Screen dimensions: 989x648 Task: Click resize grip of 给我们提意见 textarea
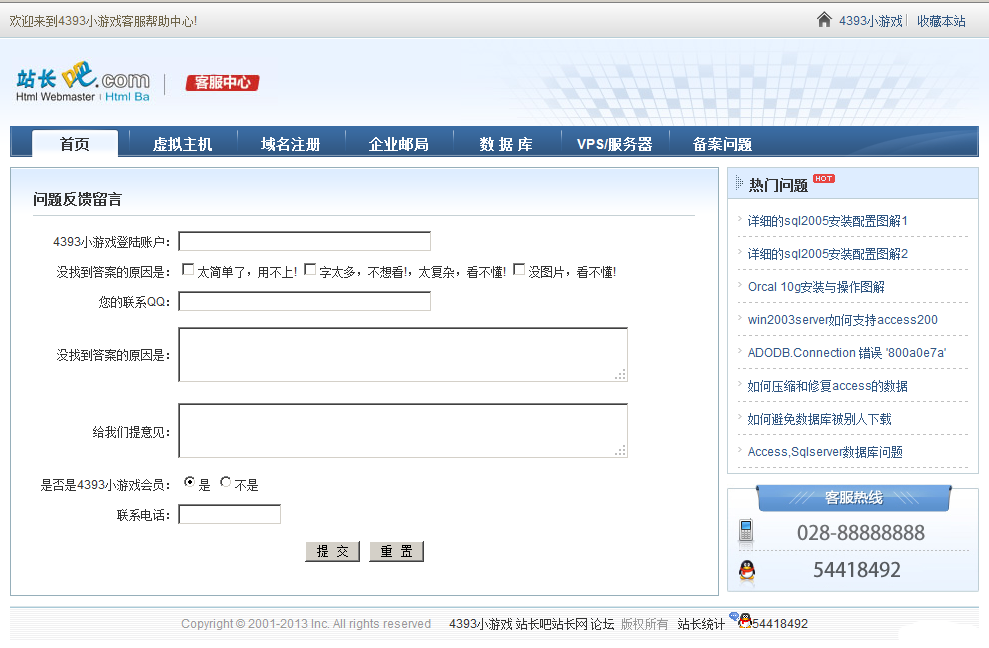pyautogui.click(x=621, y=451)
